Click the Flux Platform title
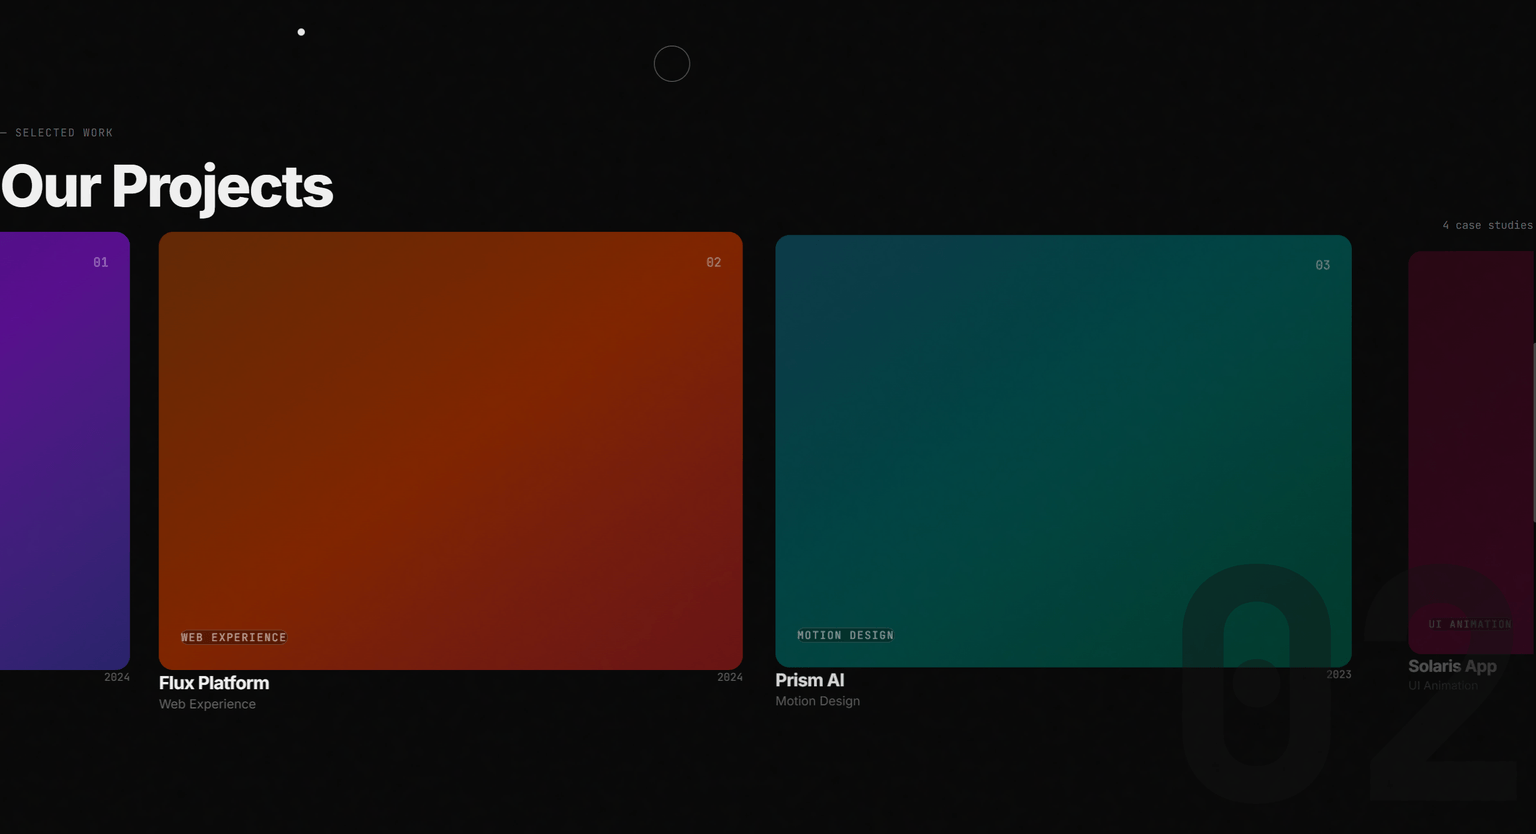Viewport: 1536px width, 834px height. tap(214, 683)
